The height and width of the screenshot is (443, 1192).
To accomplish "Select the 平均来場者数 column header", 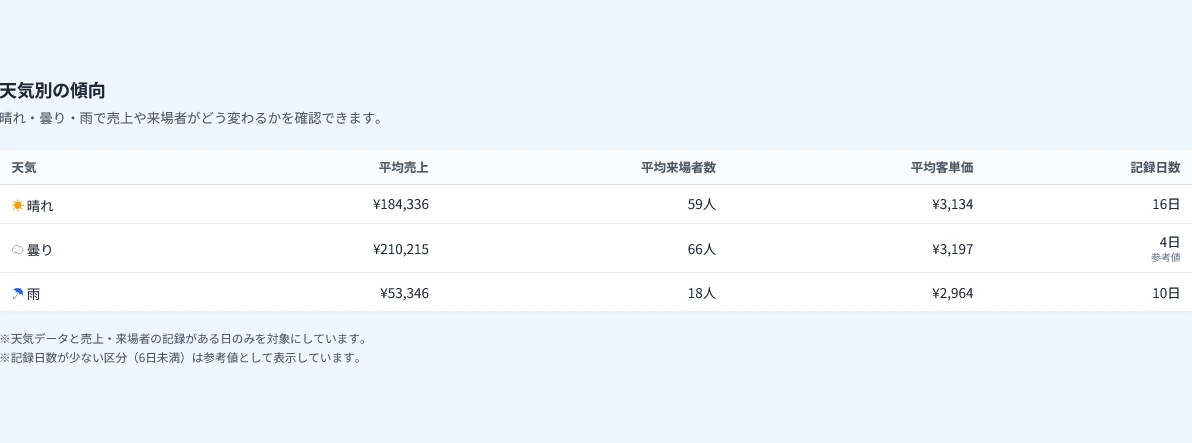I will [678, 168].
